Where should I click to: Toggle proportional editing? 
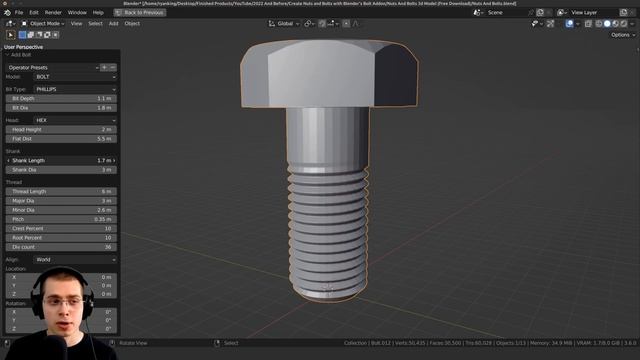click(346, 24)
